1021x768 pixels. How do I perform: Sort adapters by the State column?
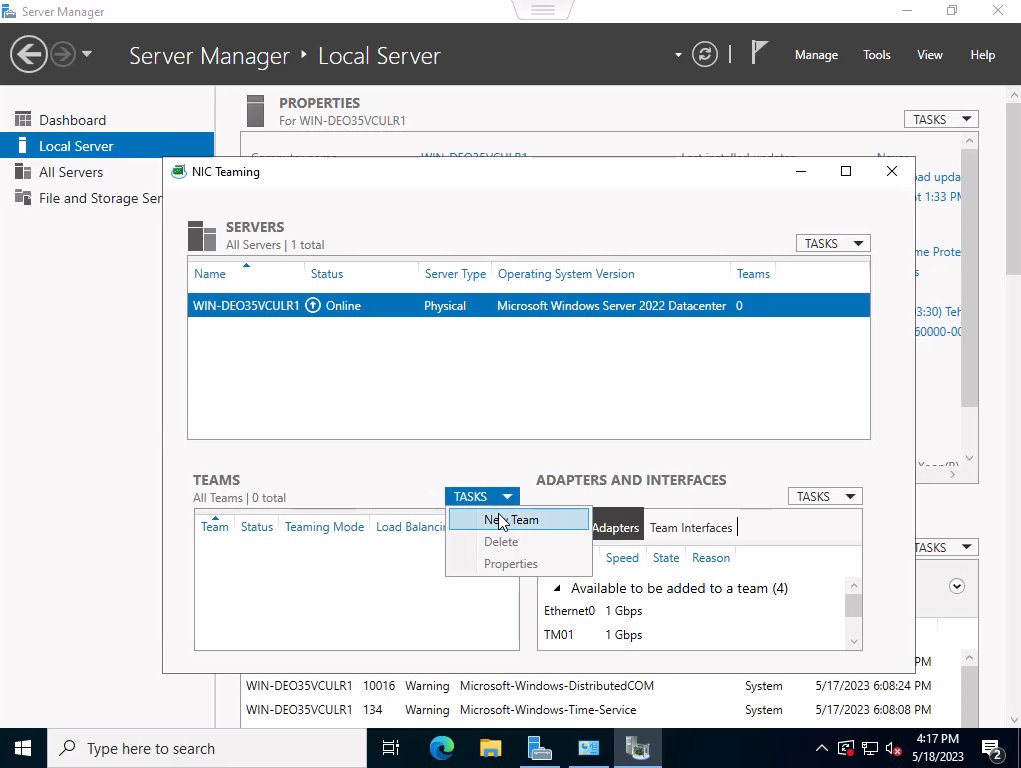point(665,558)
